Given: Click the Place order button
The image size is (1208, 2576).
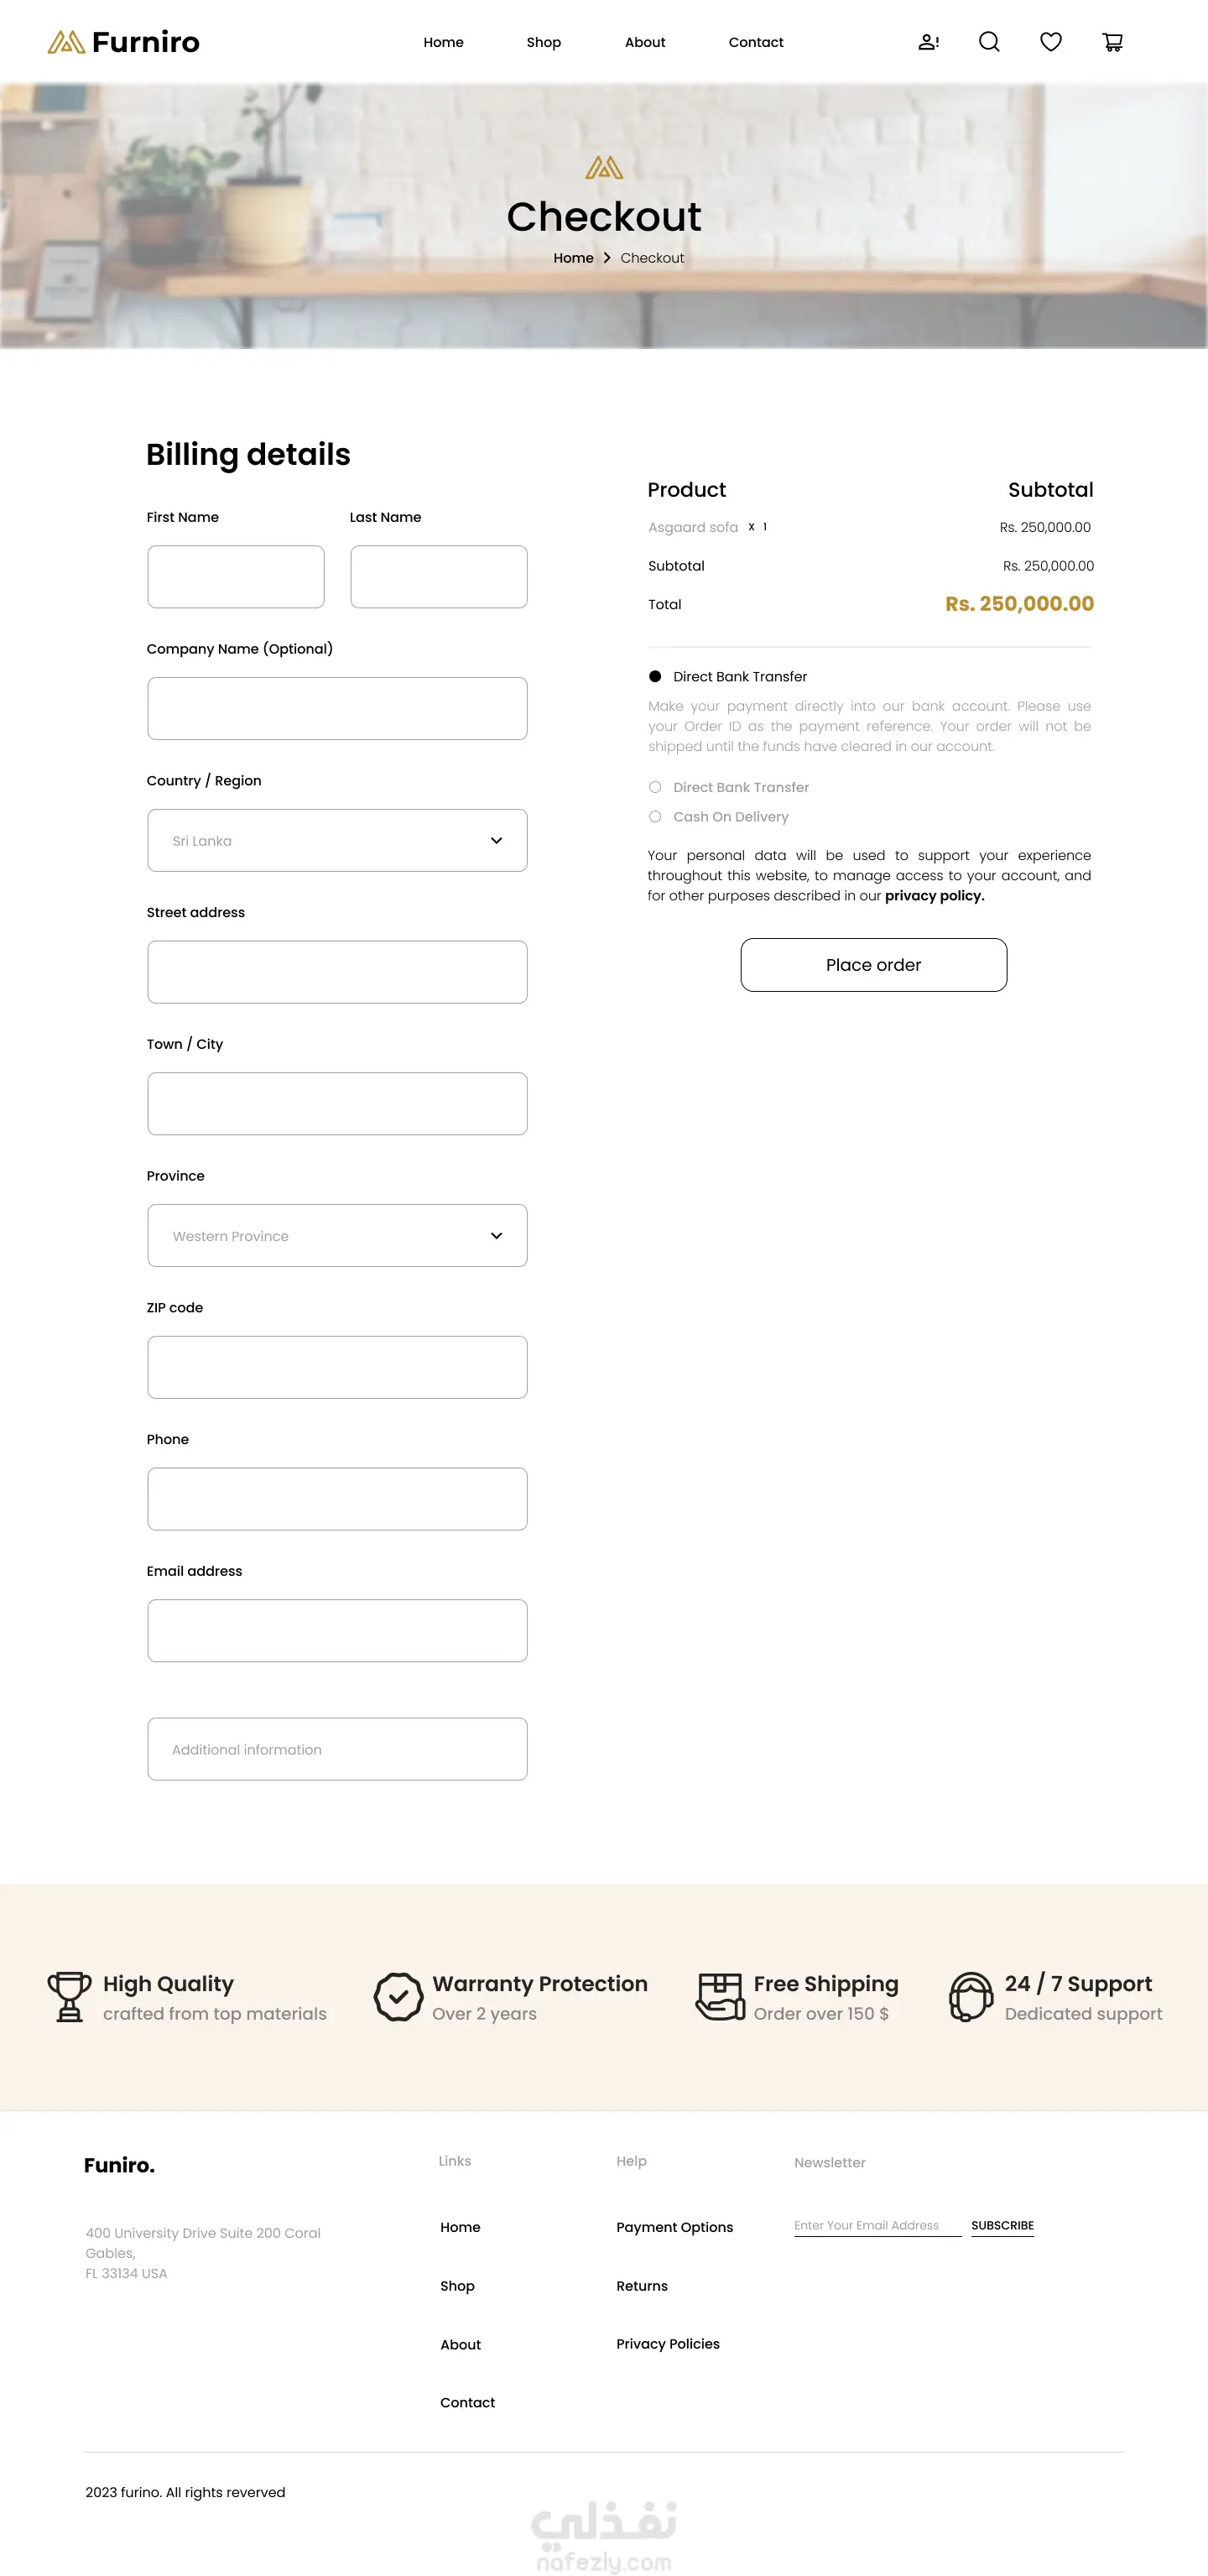Looking at the screenshot, I should coord(873,965).
